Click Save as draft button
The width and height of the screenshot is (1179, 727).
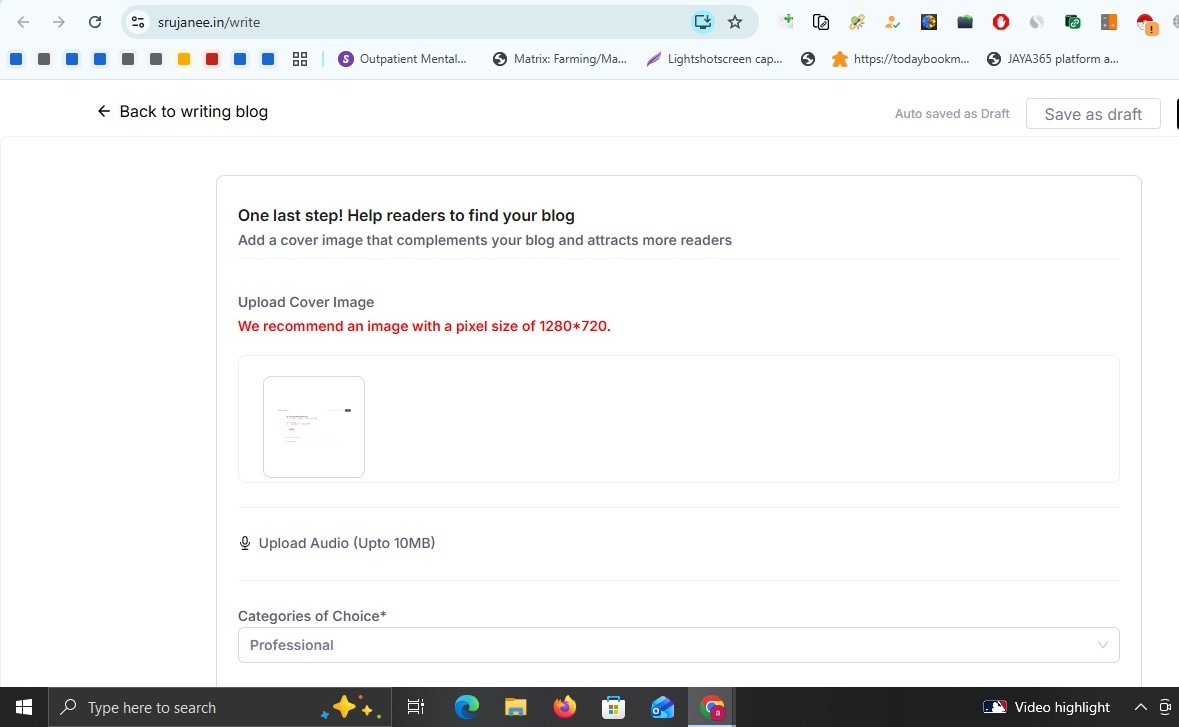[x=1093, y=114]
